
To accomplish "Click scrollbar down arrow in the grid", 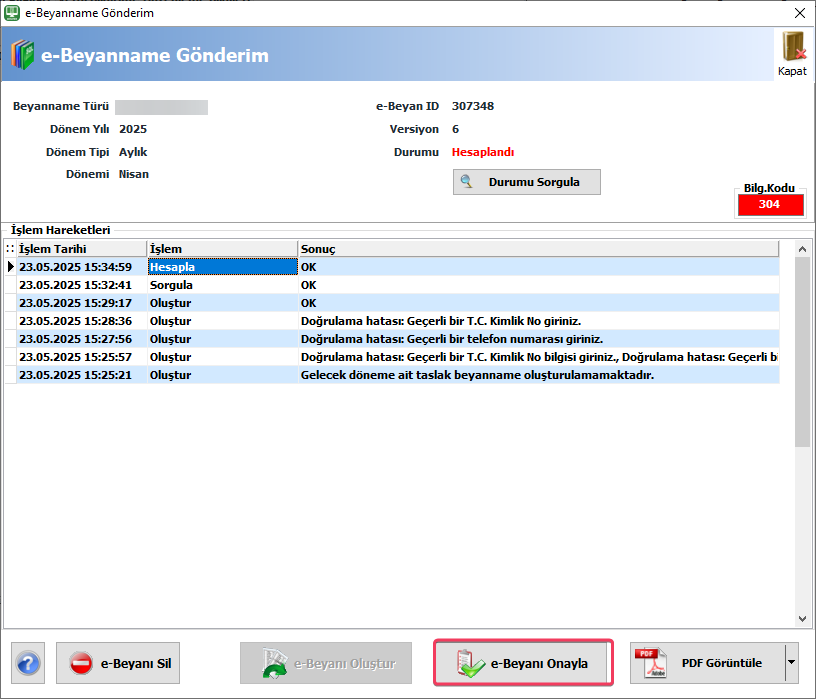I will [802, 618].
